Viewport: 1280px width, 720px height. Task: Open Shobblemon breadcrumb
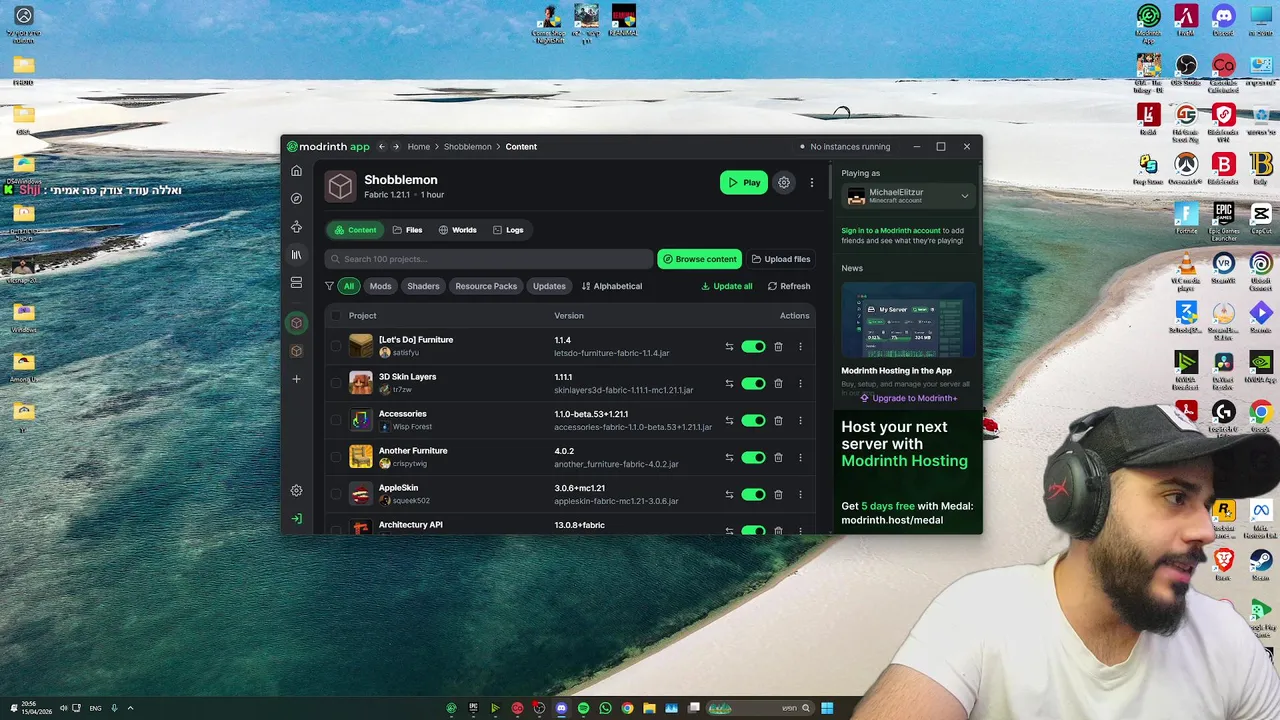click(468, 147)
